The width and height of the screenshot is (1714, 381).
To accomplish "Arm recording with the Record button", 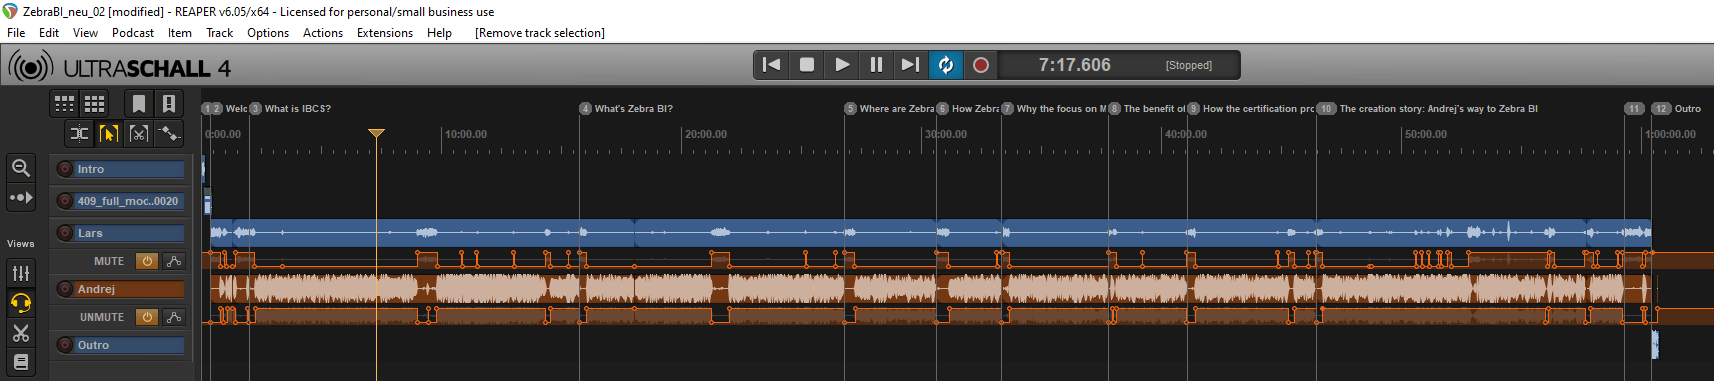I will point(981,65).
